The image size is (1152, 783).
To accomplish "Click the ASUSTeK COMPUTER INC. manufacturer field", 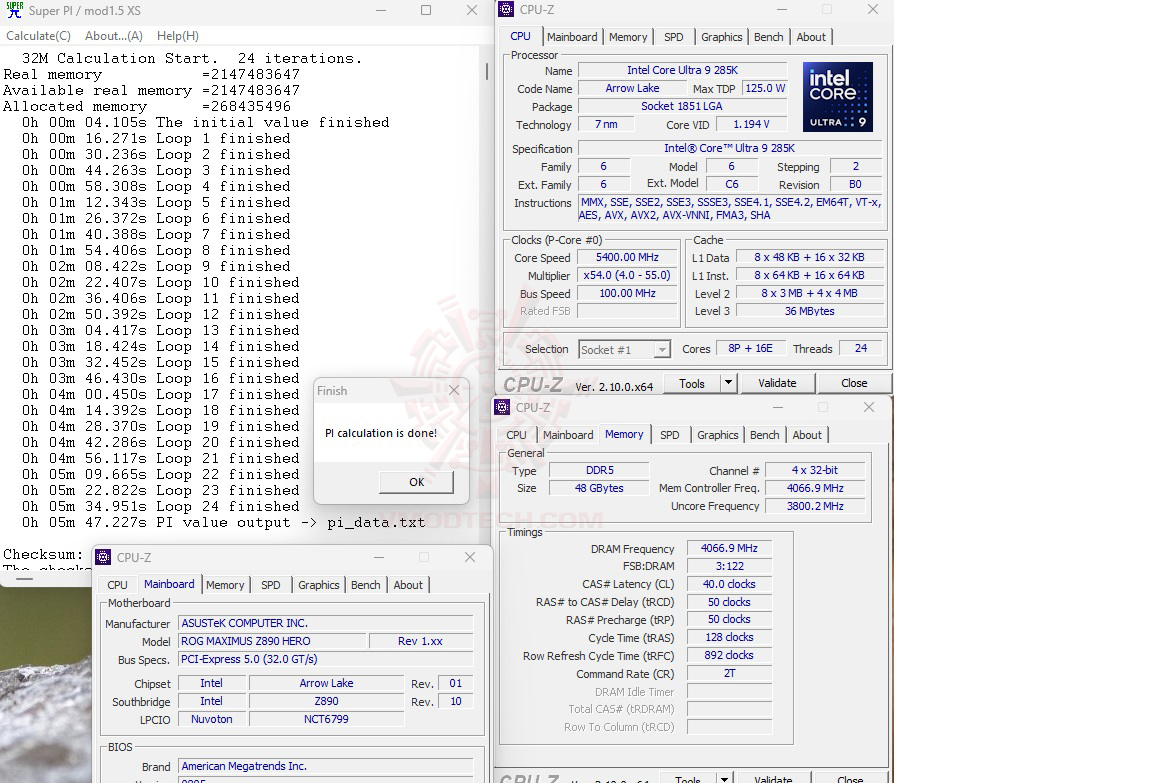I will [326, 623].
